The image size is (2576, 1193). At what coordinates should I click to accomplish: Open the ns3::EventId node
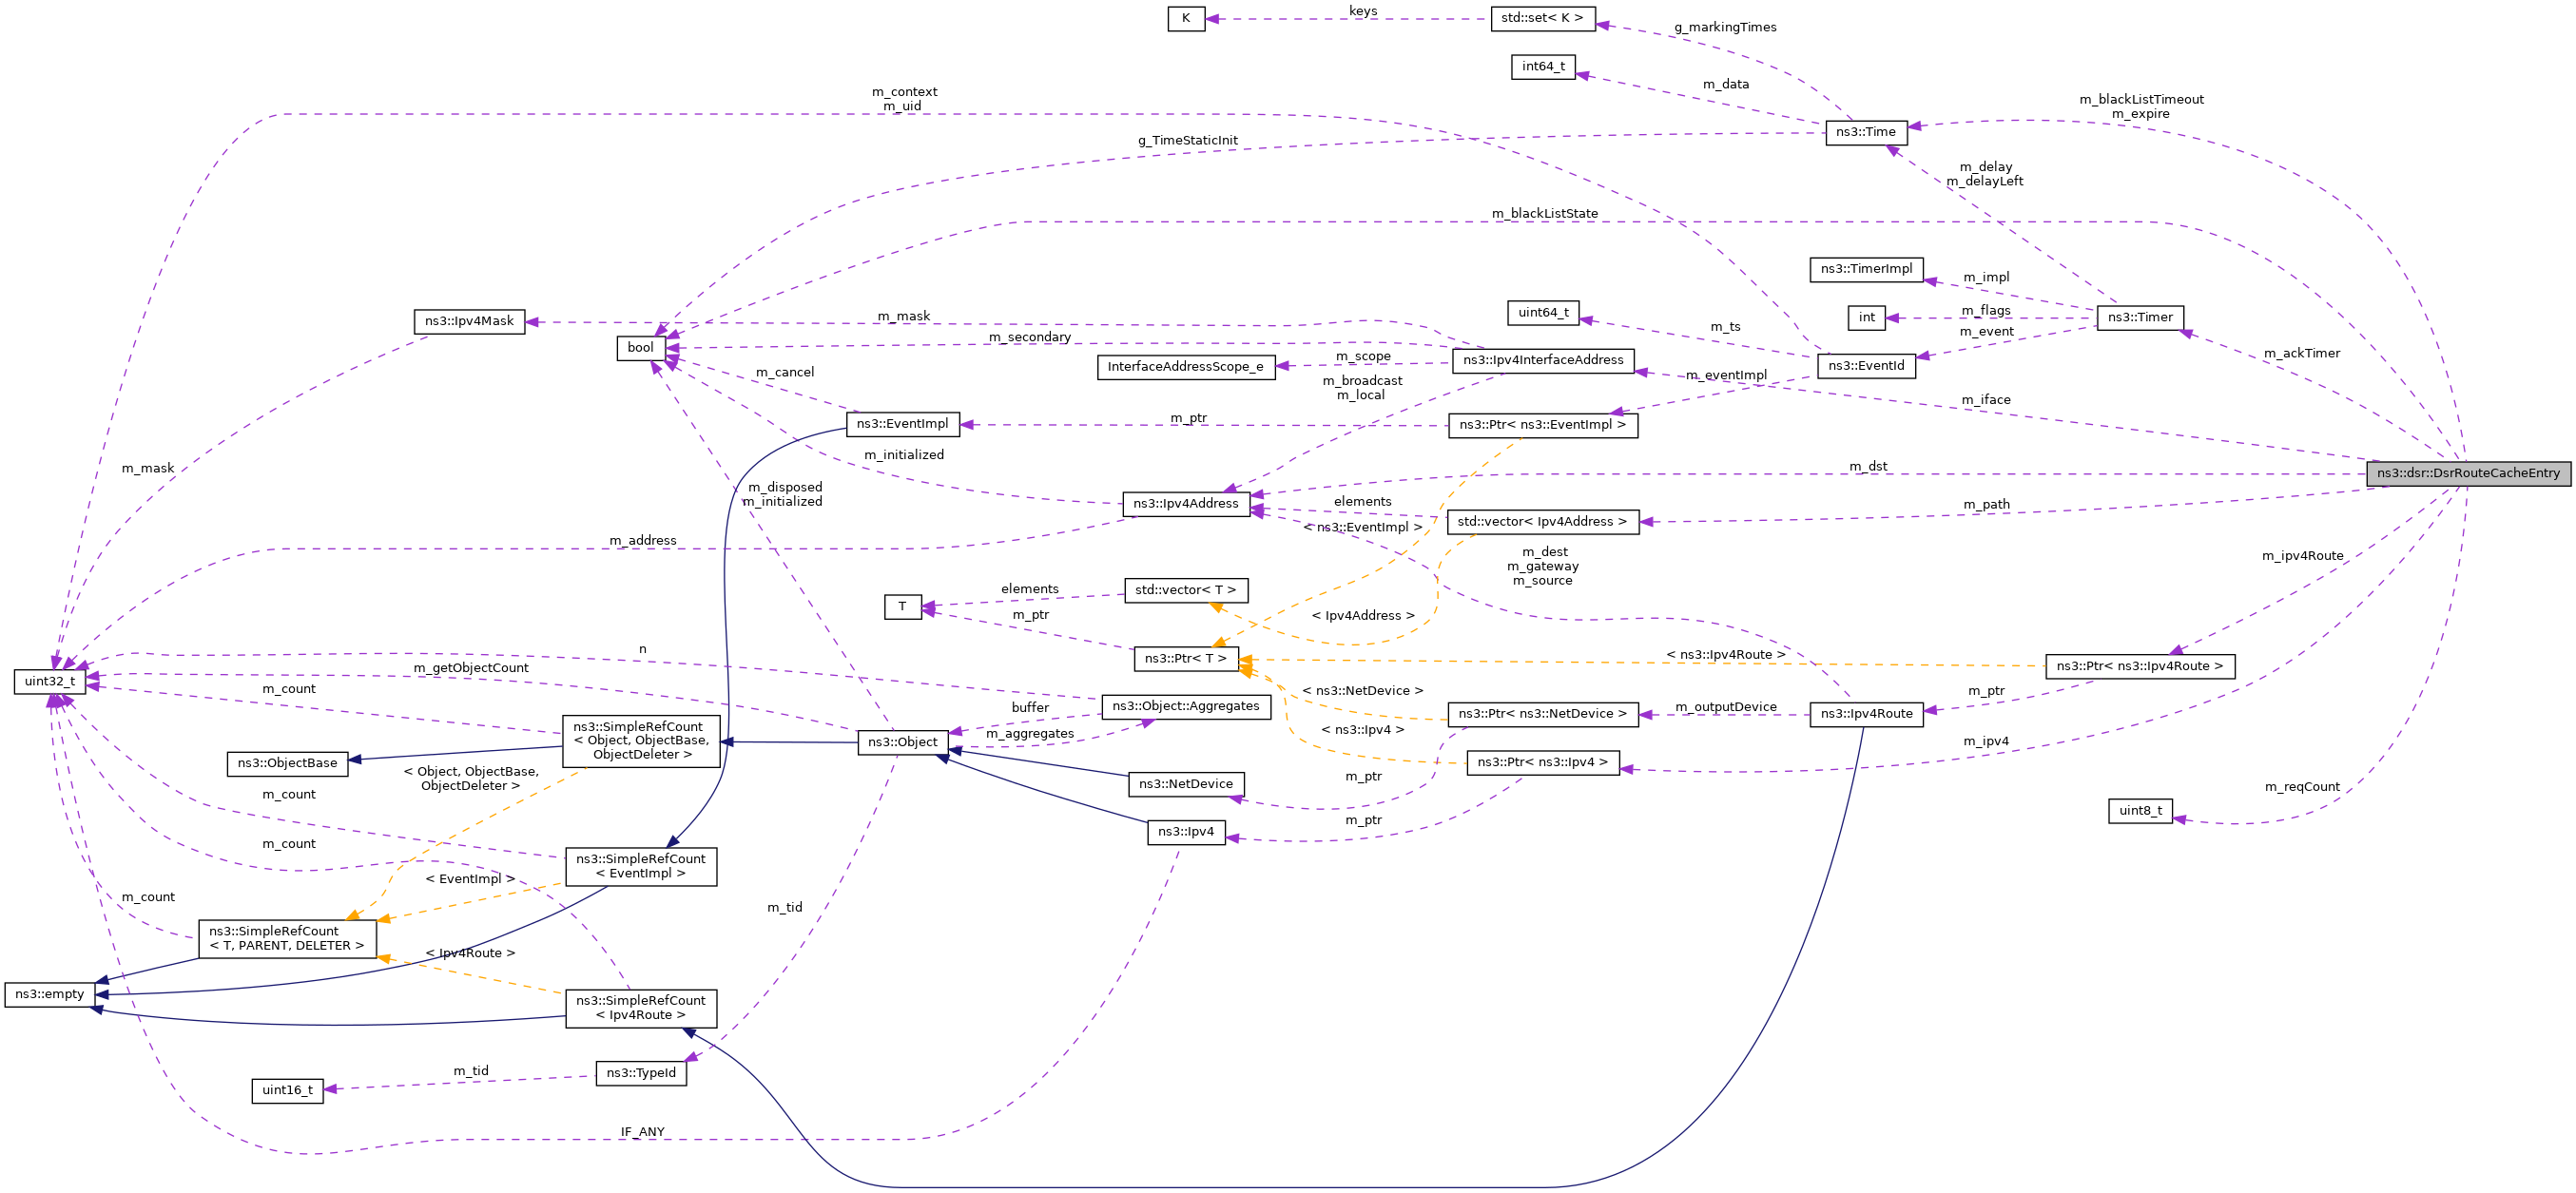[x=1866, y=366]
